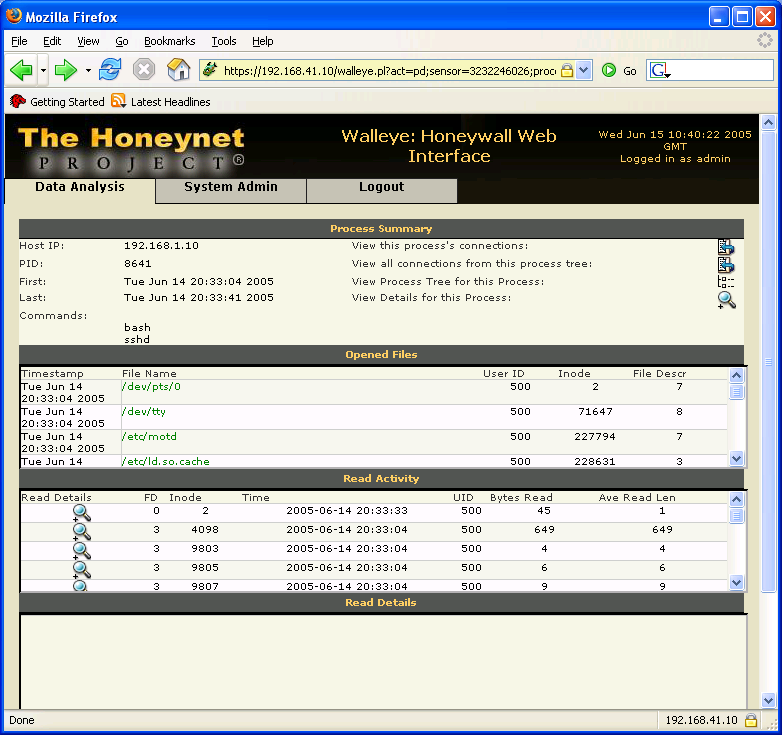Image resolution: width=782 pixels, height=735 pixels.
Task: Click the View this process's connections icon
Action: pyautogui.click(x=726, y=247)
